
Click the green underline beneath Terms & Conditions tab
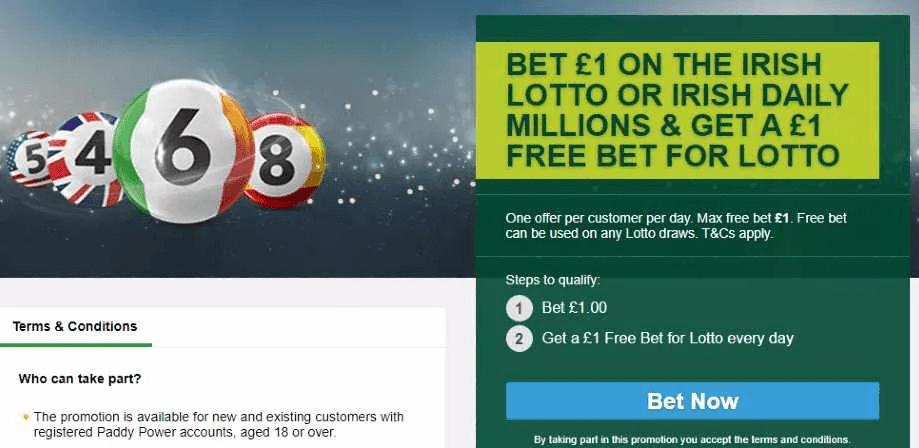point(76,345)
